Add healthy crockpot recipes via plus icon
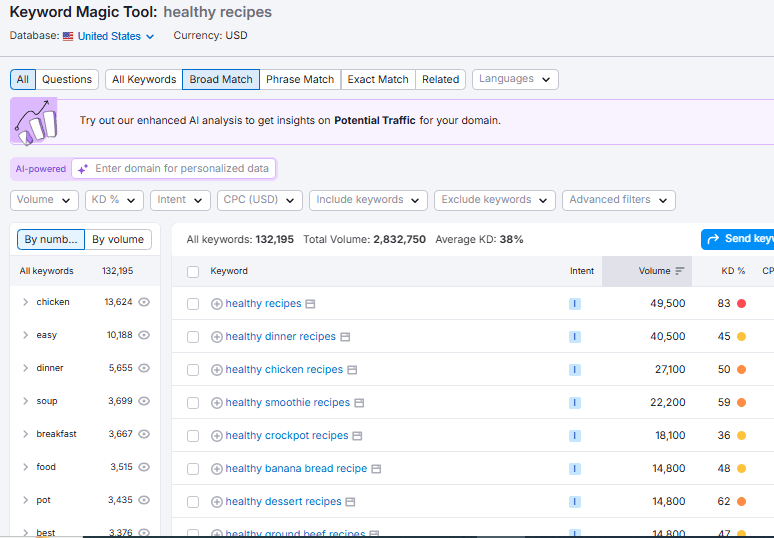The height and width of the screenshot is (538, 774). point(216,436)
